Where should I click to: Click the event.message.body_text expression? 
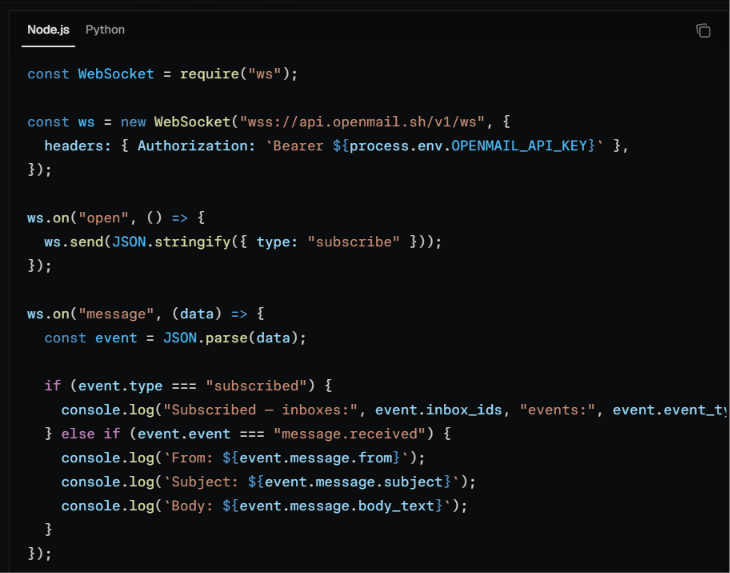tap(337, 506)
